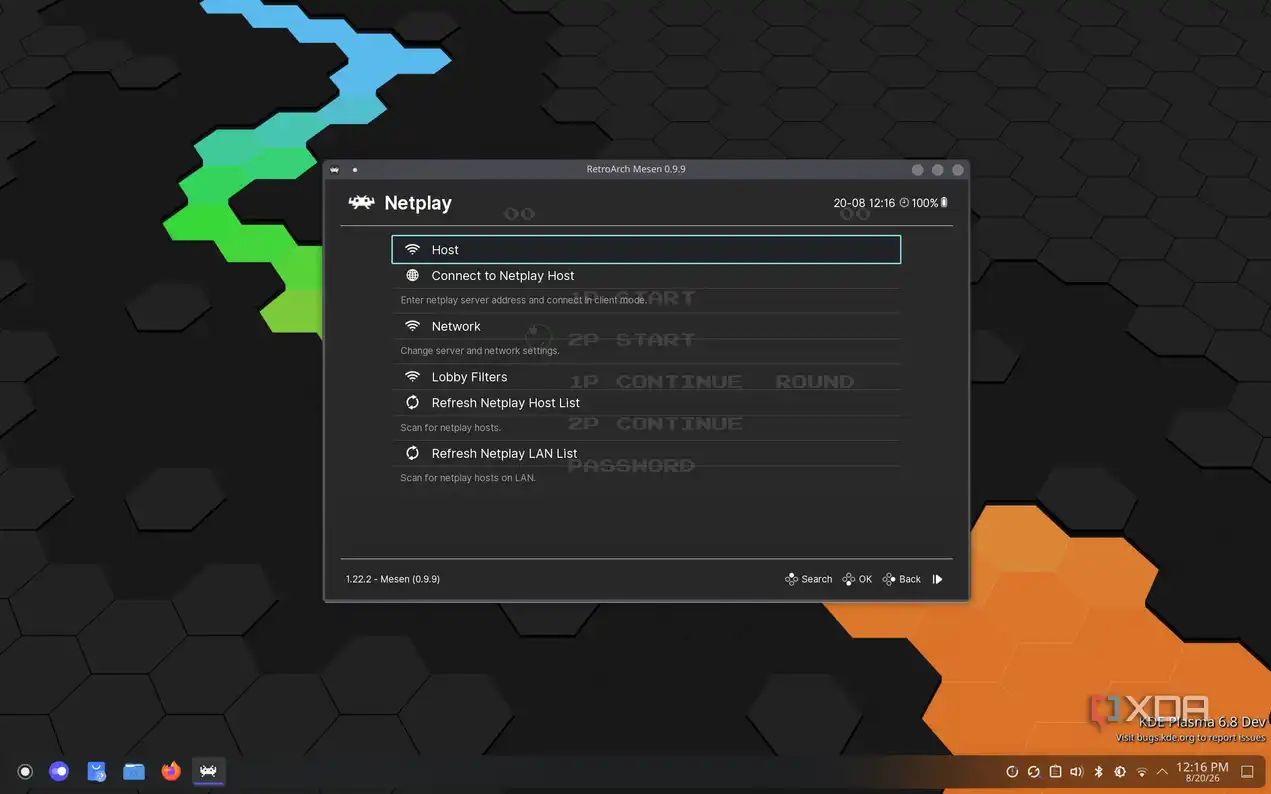Open Lobby Filters

[646, 377]
